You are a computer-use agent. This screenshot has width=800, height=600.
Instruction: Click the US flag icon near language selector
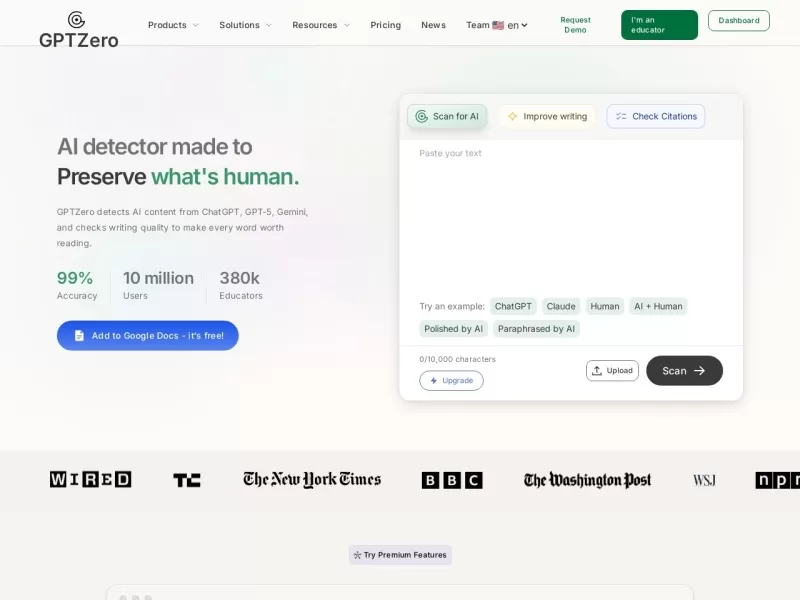coord(496,25)
